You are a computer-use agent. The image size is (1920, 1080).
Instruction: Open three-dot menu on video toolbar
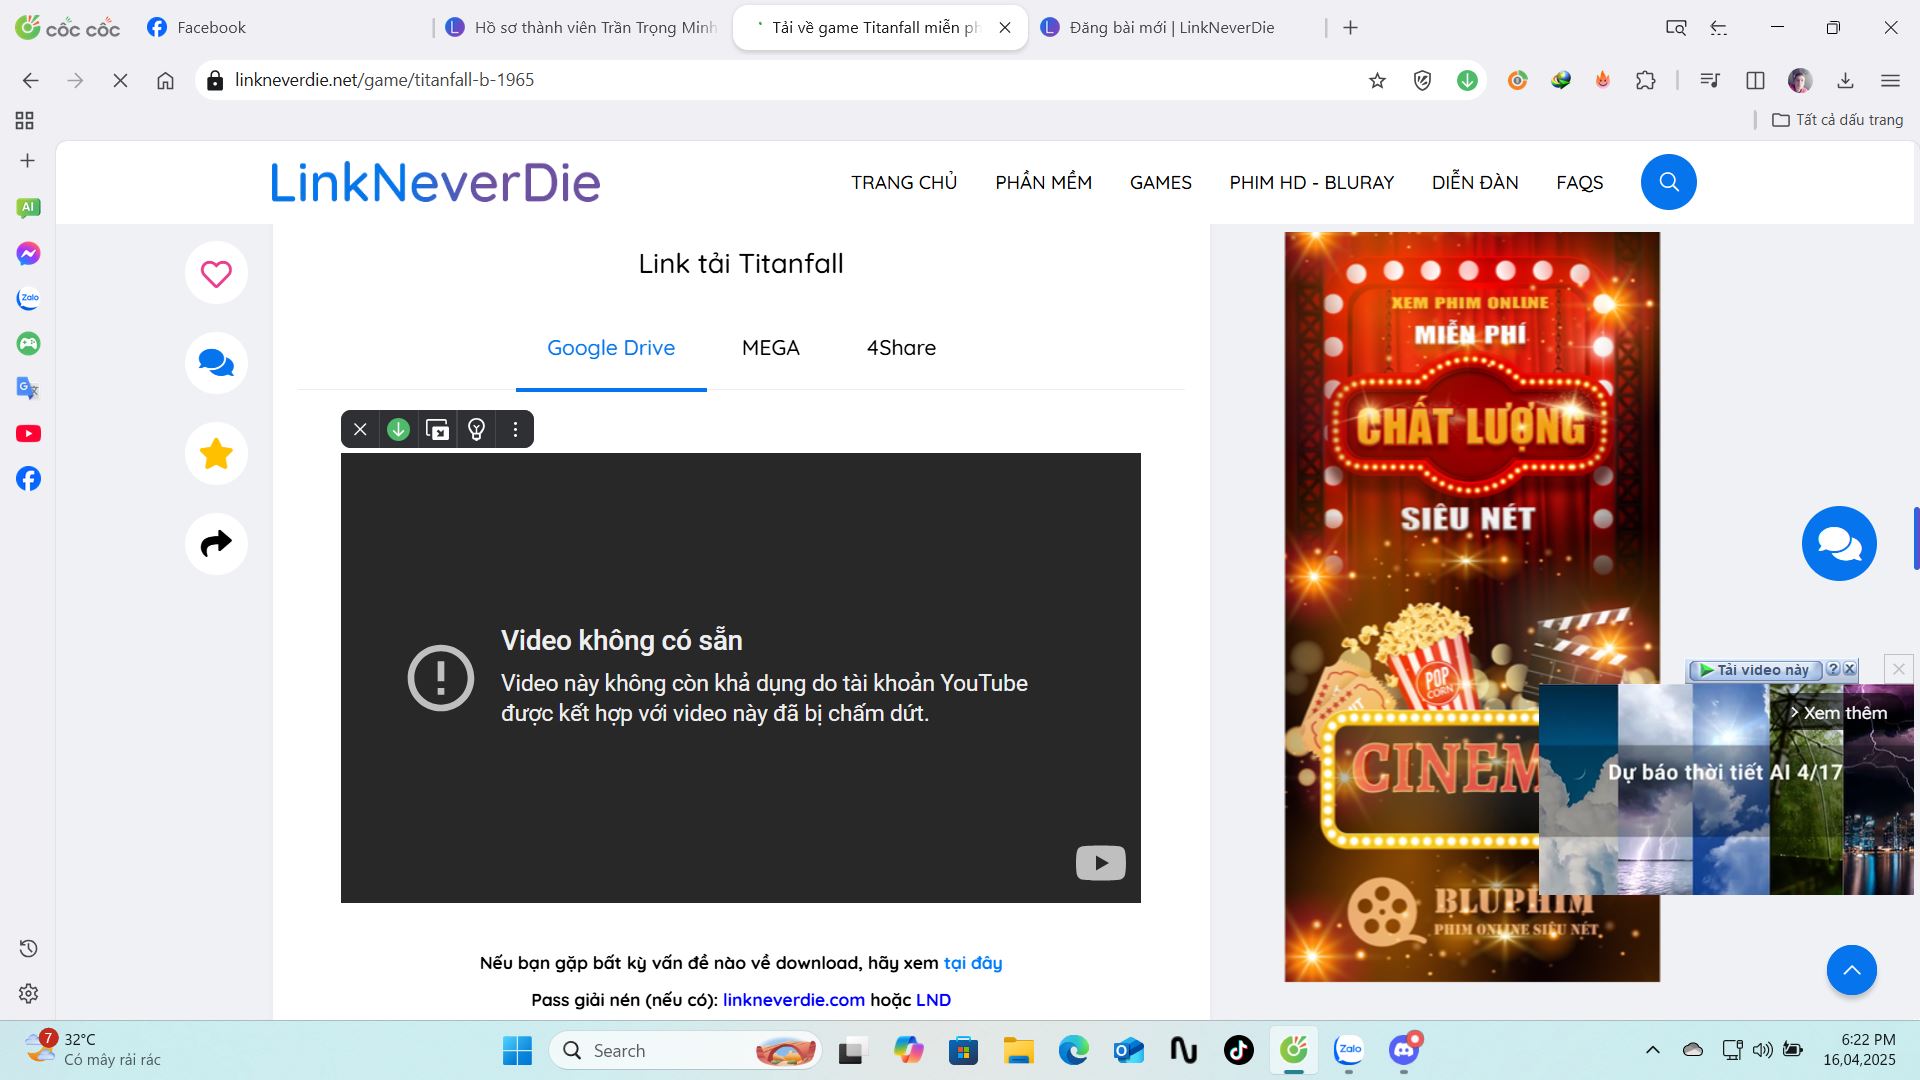(x=515, y=429)
